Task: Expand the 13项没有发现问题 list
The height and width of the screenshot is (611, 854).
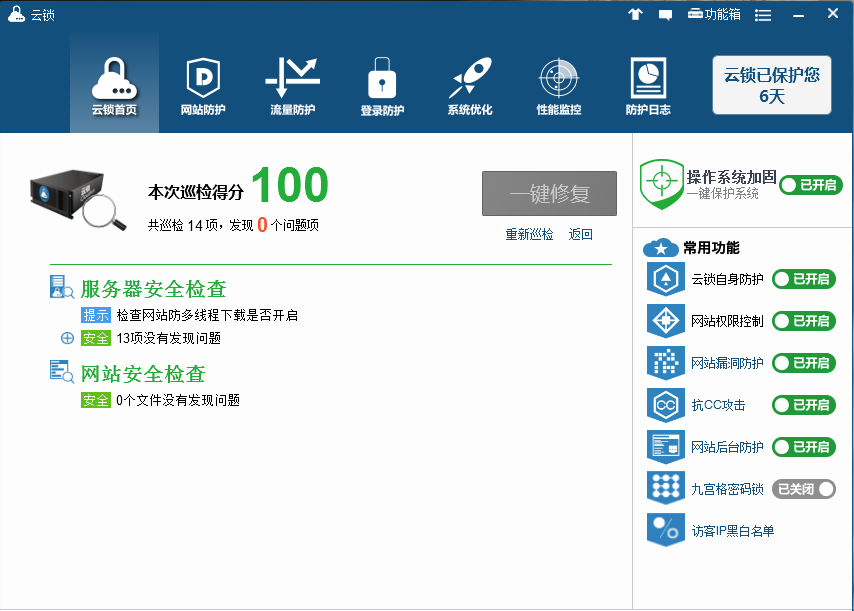Action: coord(67,338)
